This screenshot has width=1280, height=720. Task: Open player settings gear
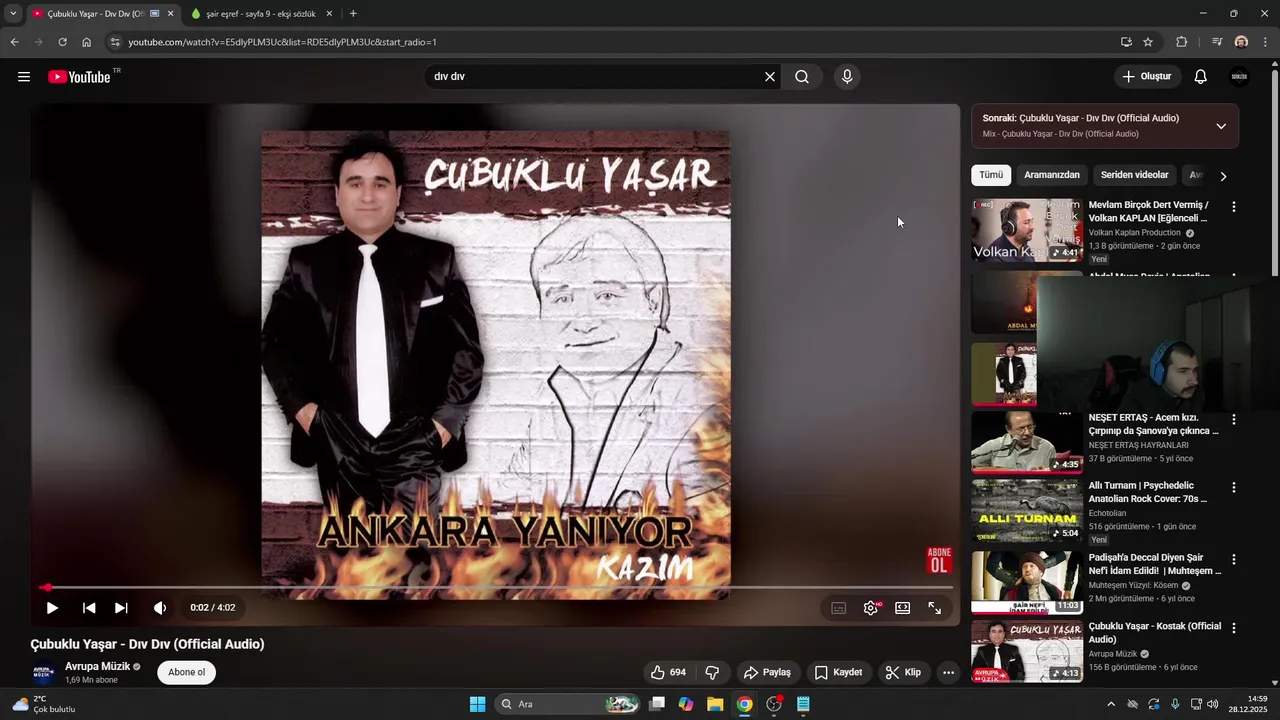coord(871,608)
